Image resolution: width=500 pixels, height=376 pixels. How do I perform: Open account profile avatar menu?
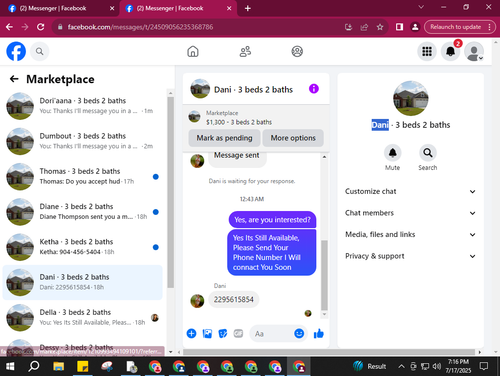[474, 51]
